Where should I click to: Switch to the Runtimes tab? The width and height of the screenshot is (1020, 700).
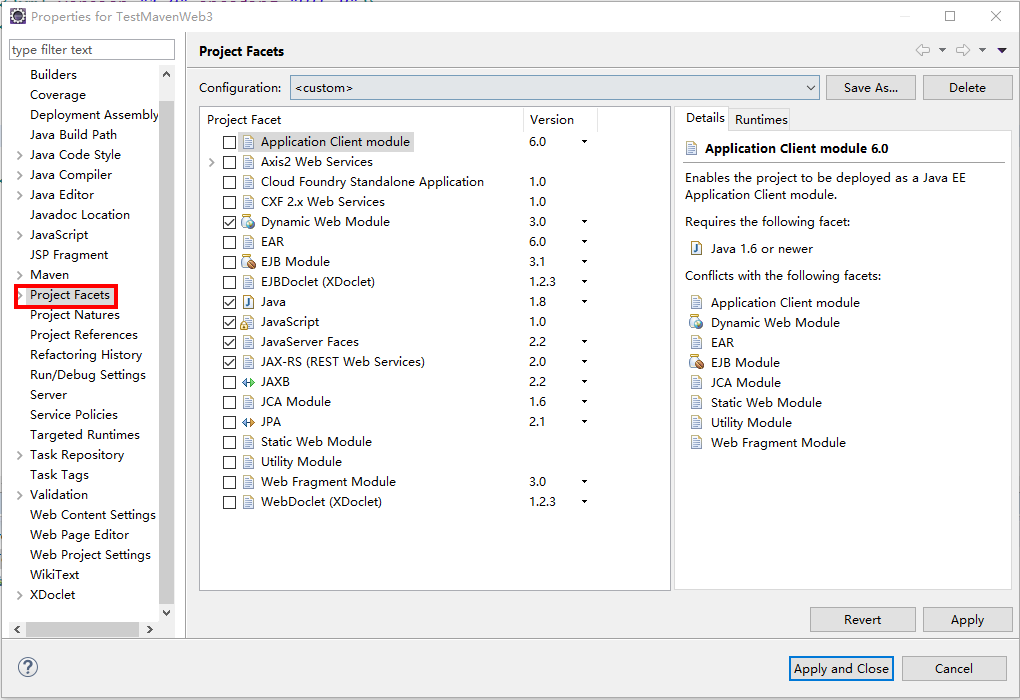point(761,119)
